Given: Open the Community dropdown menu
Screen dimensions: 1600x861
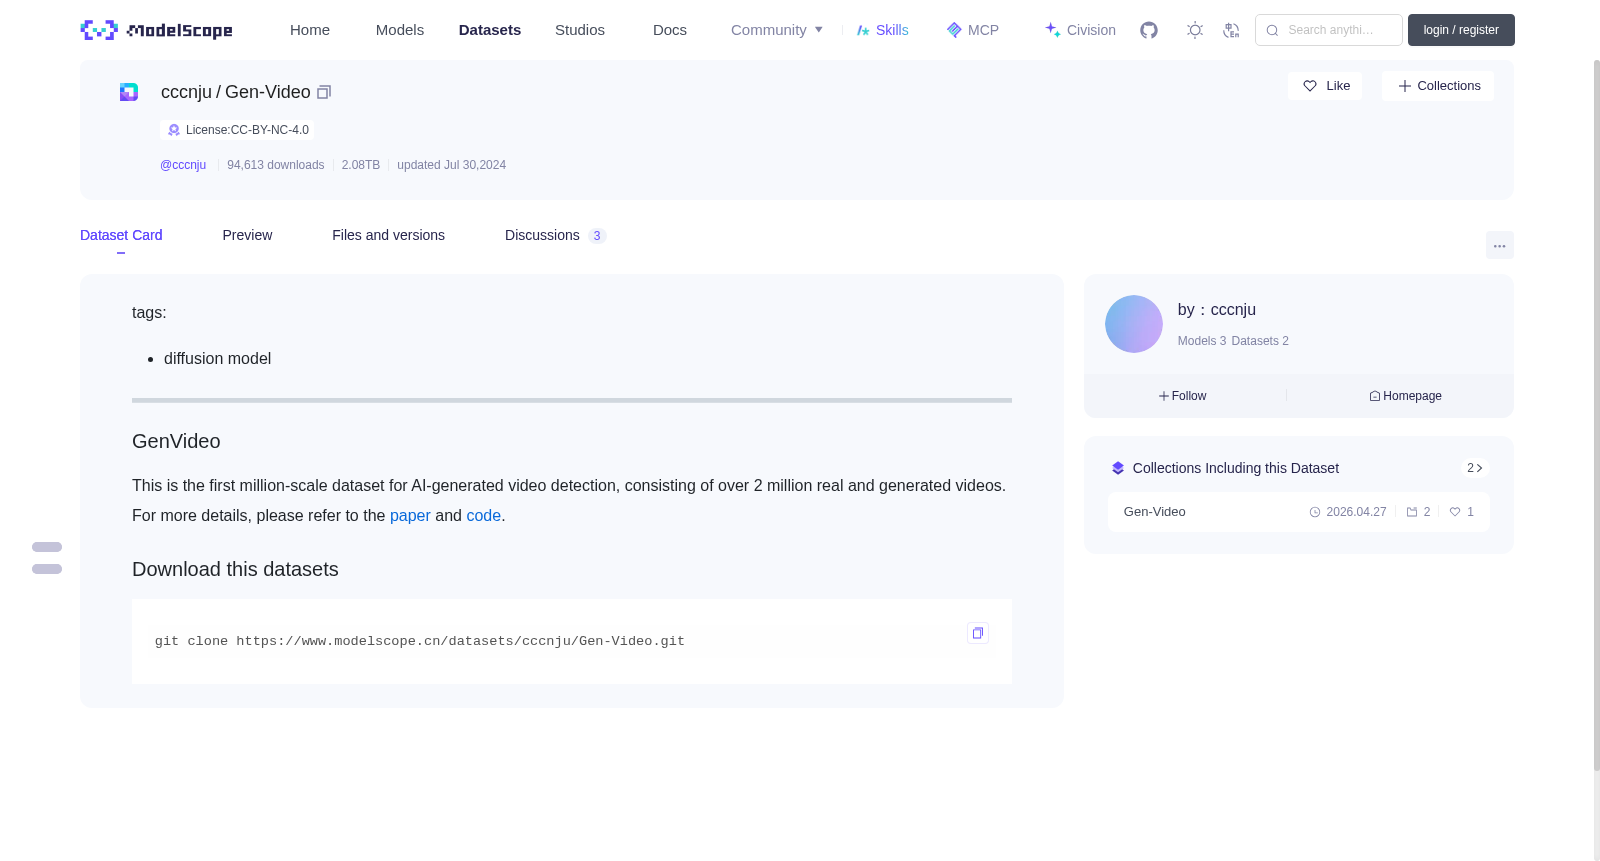Looking at the screenshot, I should [777, 30].
